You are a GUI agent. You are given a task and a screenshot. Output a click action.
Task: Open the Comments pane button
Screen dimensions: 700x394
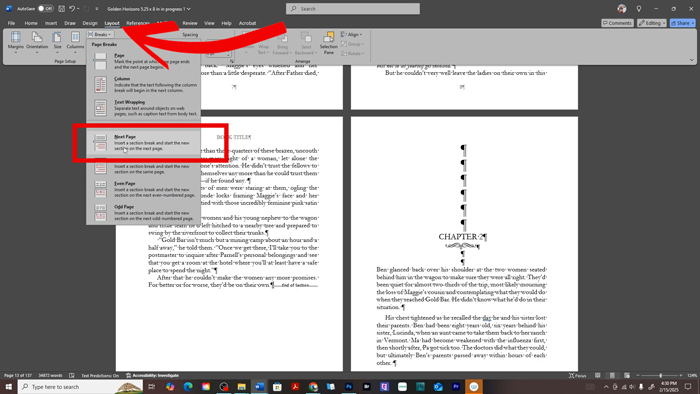click(x=617, y=23)
